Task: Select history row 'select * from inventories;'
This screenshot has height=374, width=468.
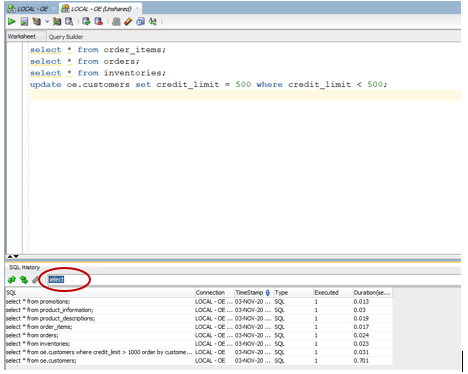Action: [x=199, y=344]
